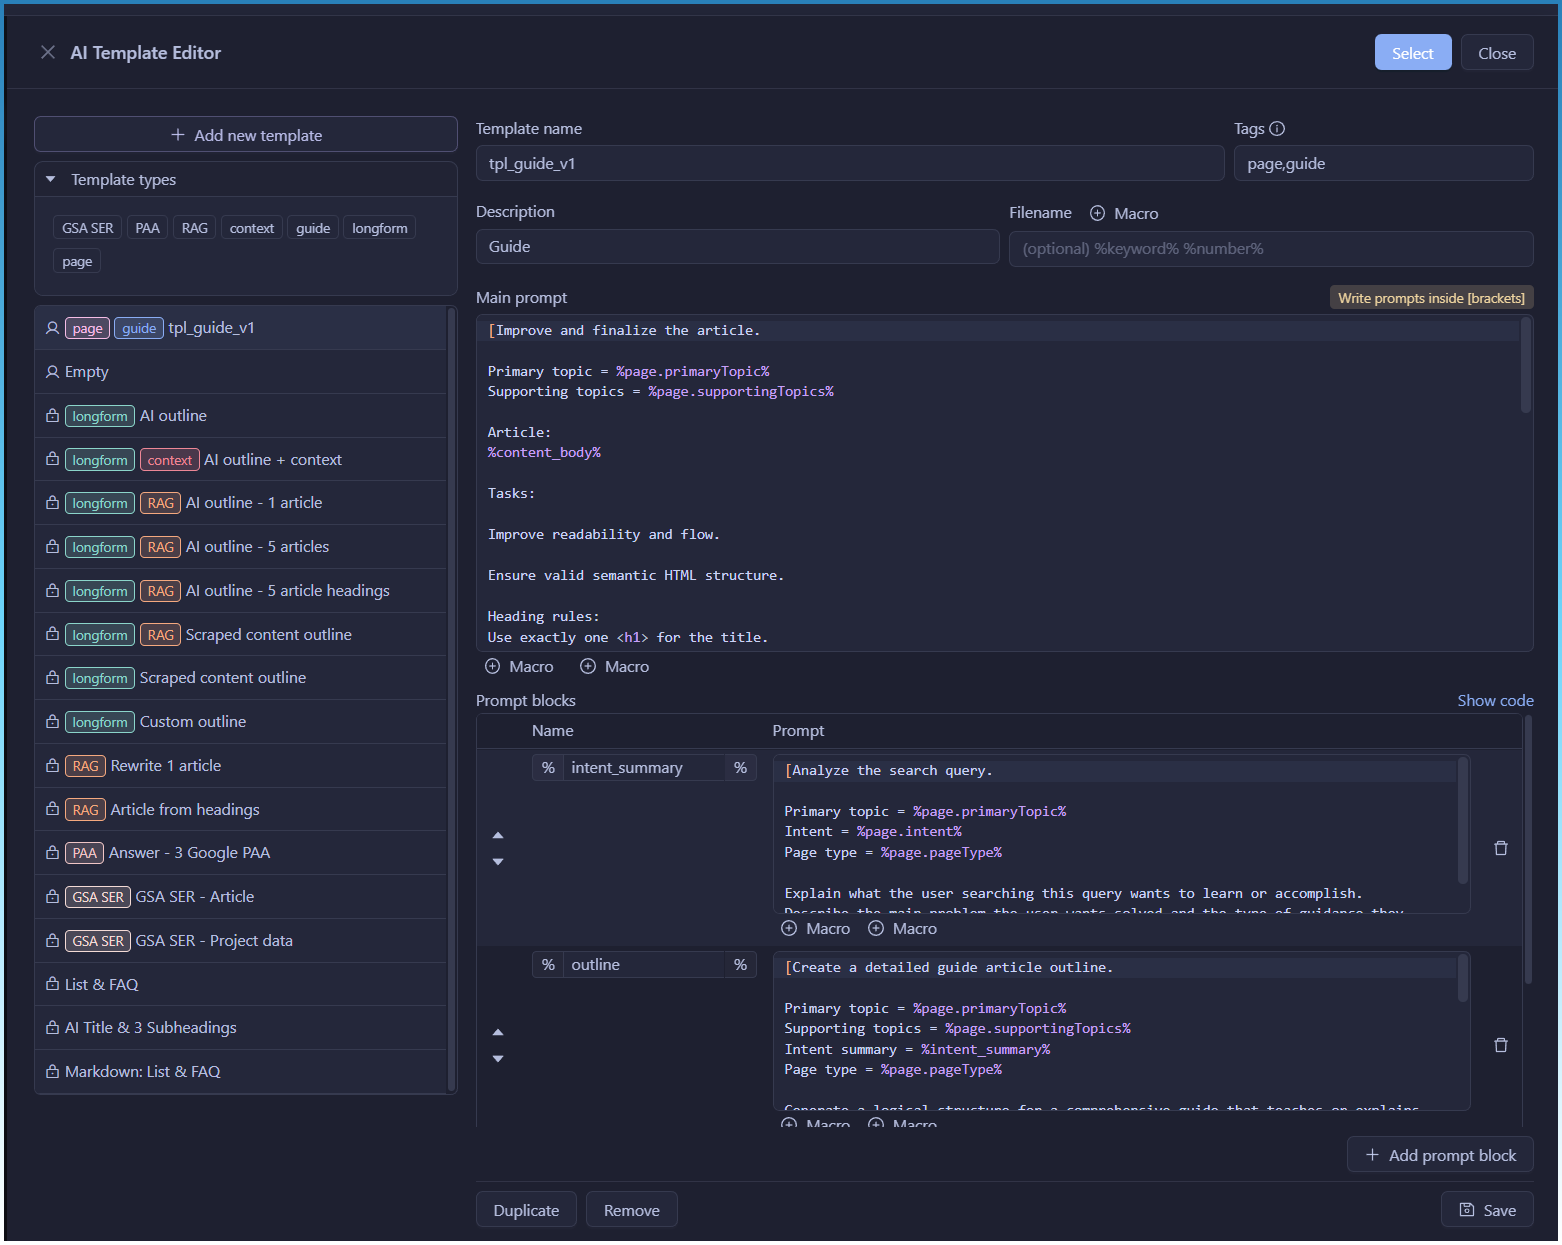Open the Scraped content outline RAG template

(x=268, y=635)
